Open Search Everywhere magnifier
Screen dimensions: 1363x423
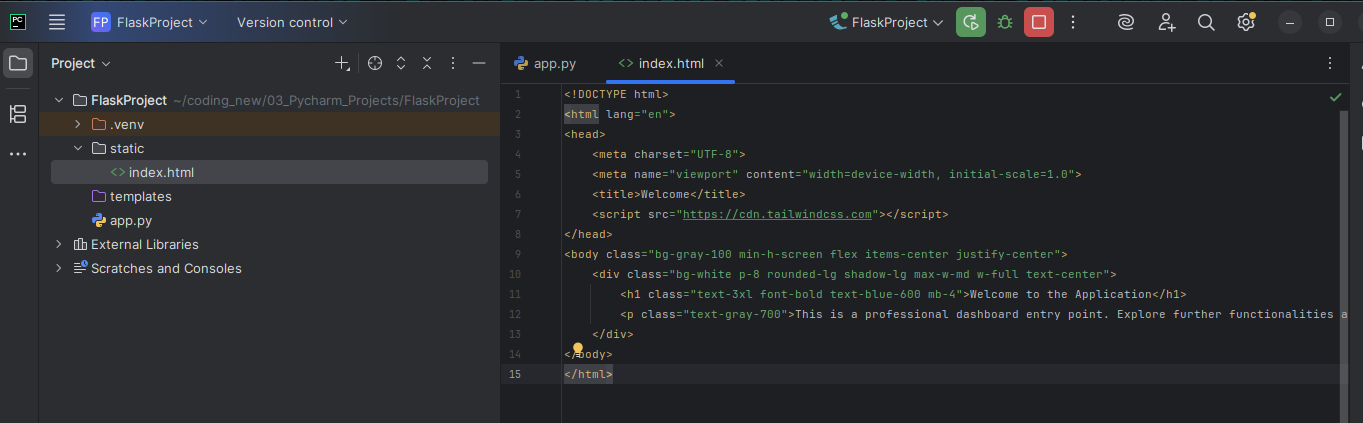click(1206, 22)
